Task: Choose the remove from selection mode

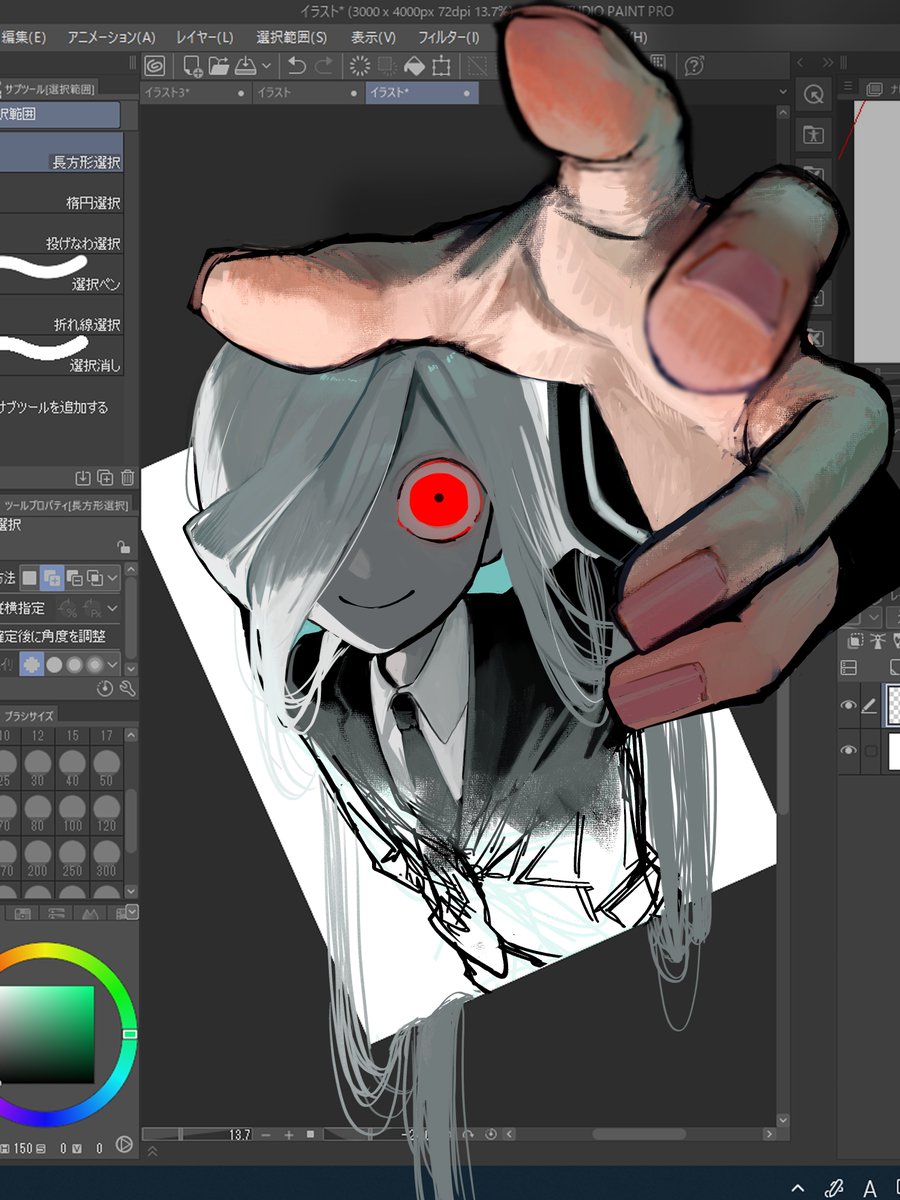Action: click(74, 577)
